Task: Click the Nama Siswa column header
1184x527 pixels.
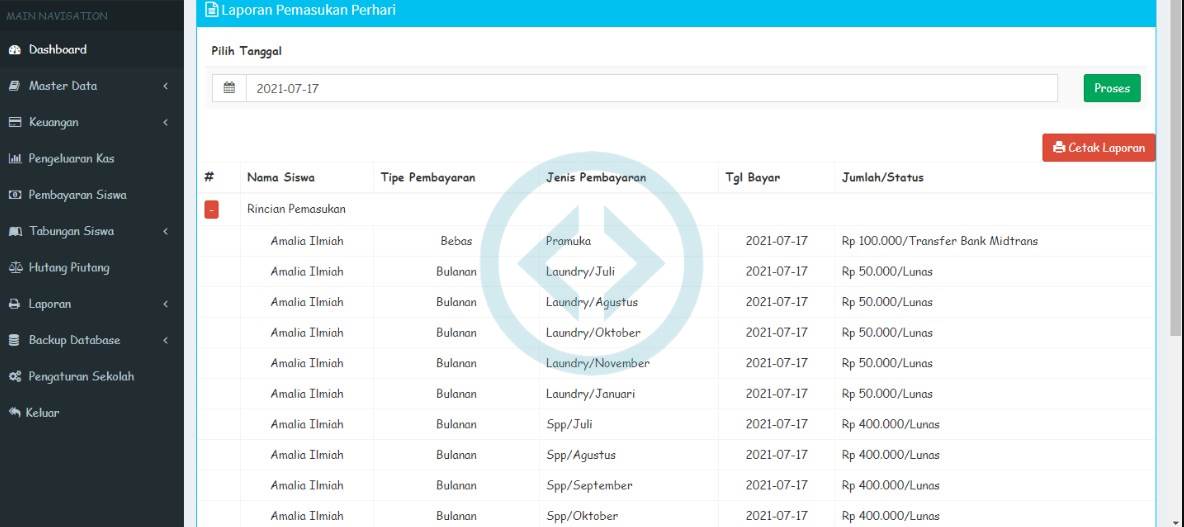Action: pyautogui.click(x=281, y=178)
